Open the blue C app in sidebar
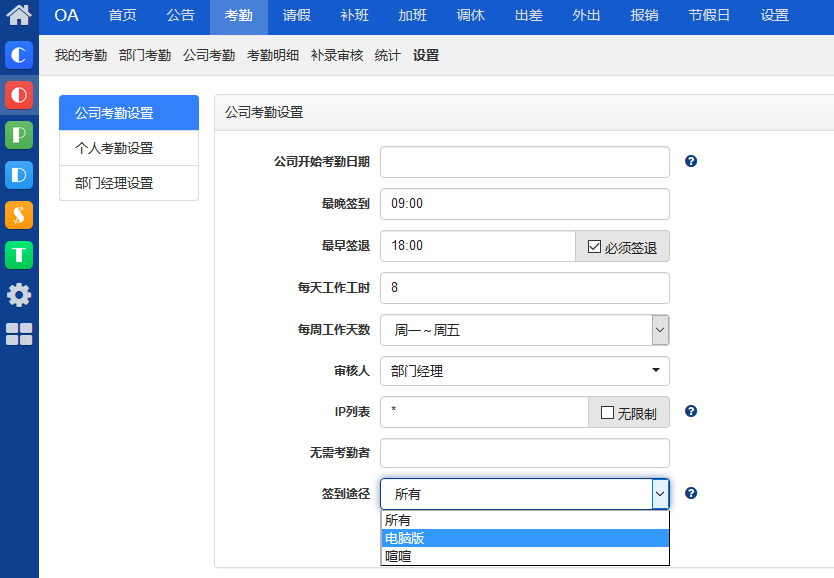The width and height of the screenshot is (834, 578). click(19, 55)
